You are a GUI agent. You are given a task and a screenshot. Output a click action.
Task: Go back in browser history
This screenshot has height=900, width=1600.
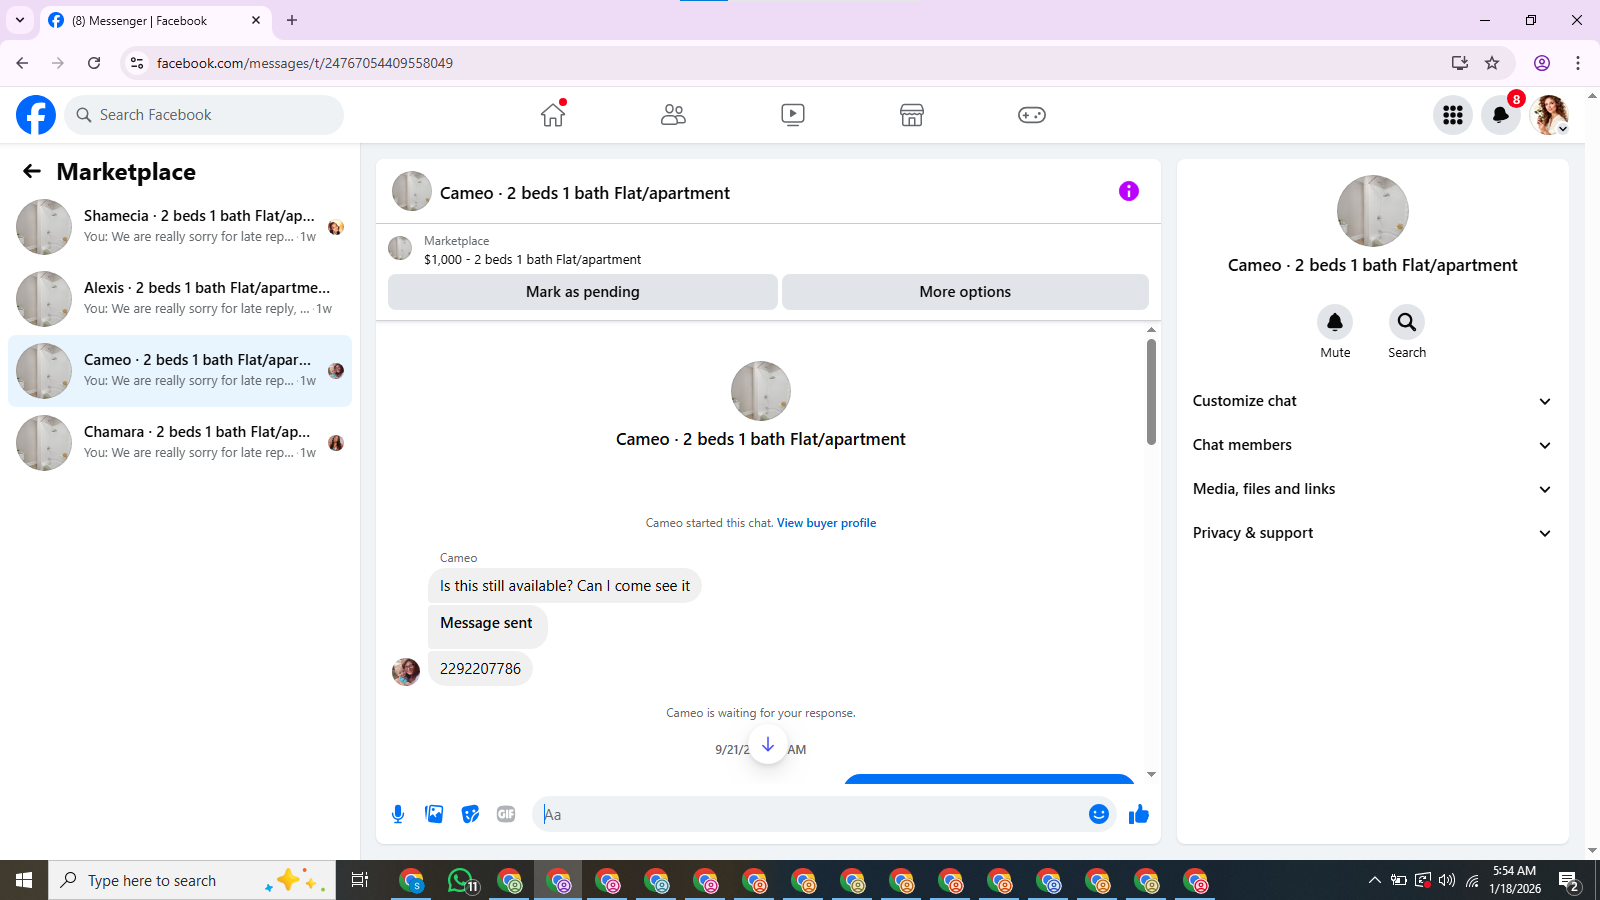pos(22,63)
